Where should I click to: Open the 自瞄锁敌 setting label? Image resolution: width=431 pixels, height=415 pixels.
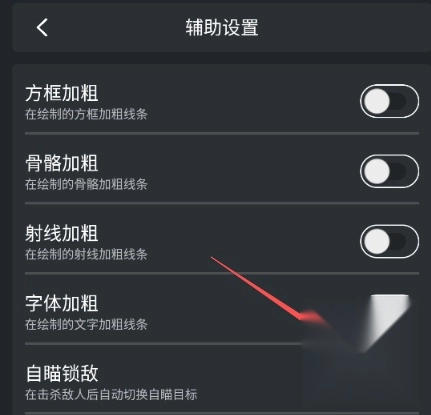62,373
